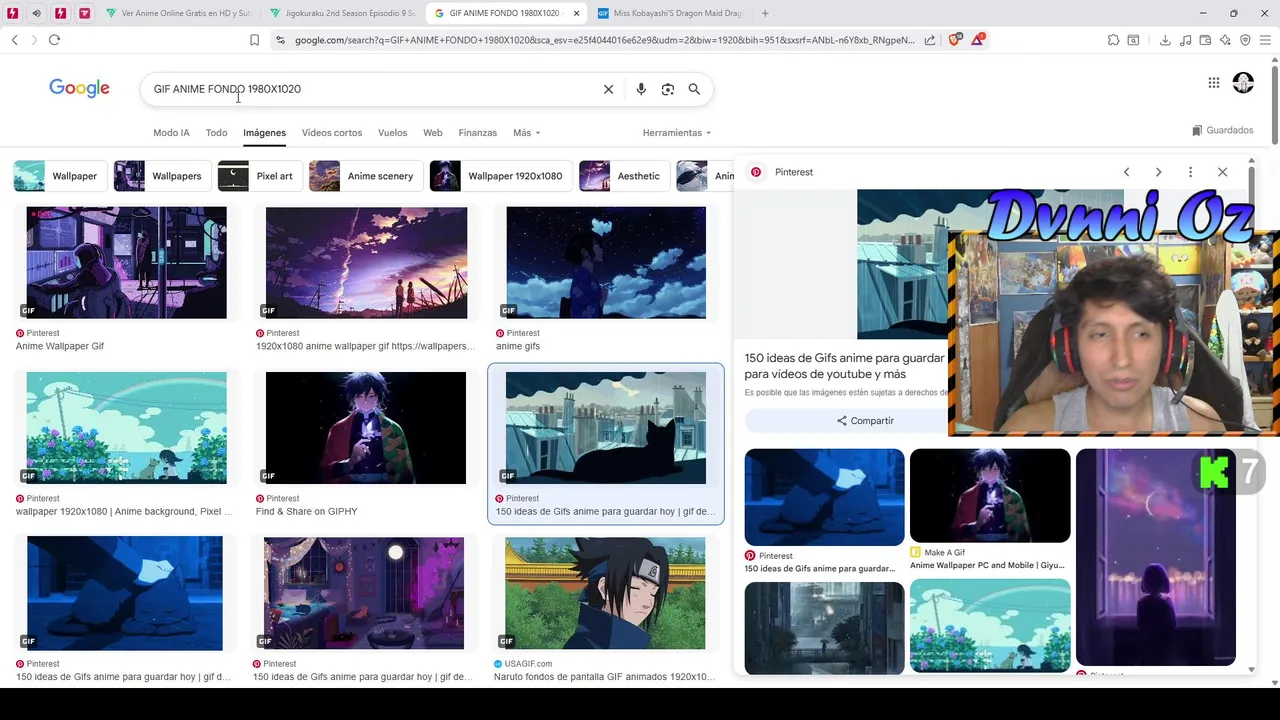Close the GIF ANIME FONDO tab

pos(576,13)
